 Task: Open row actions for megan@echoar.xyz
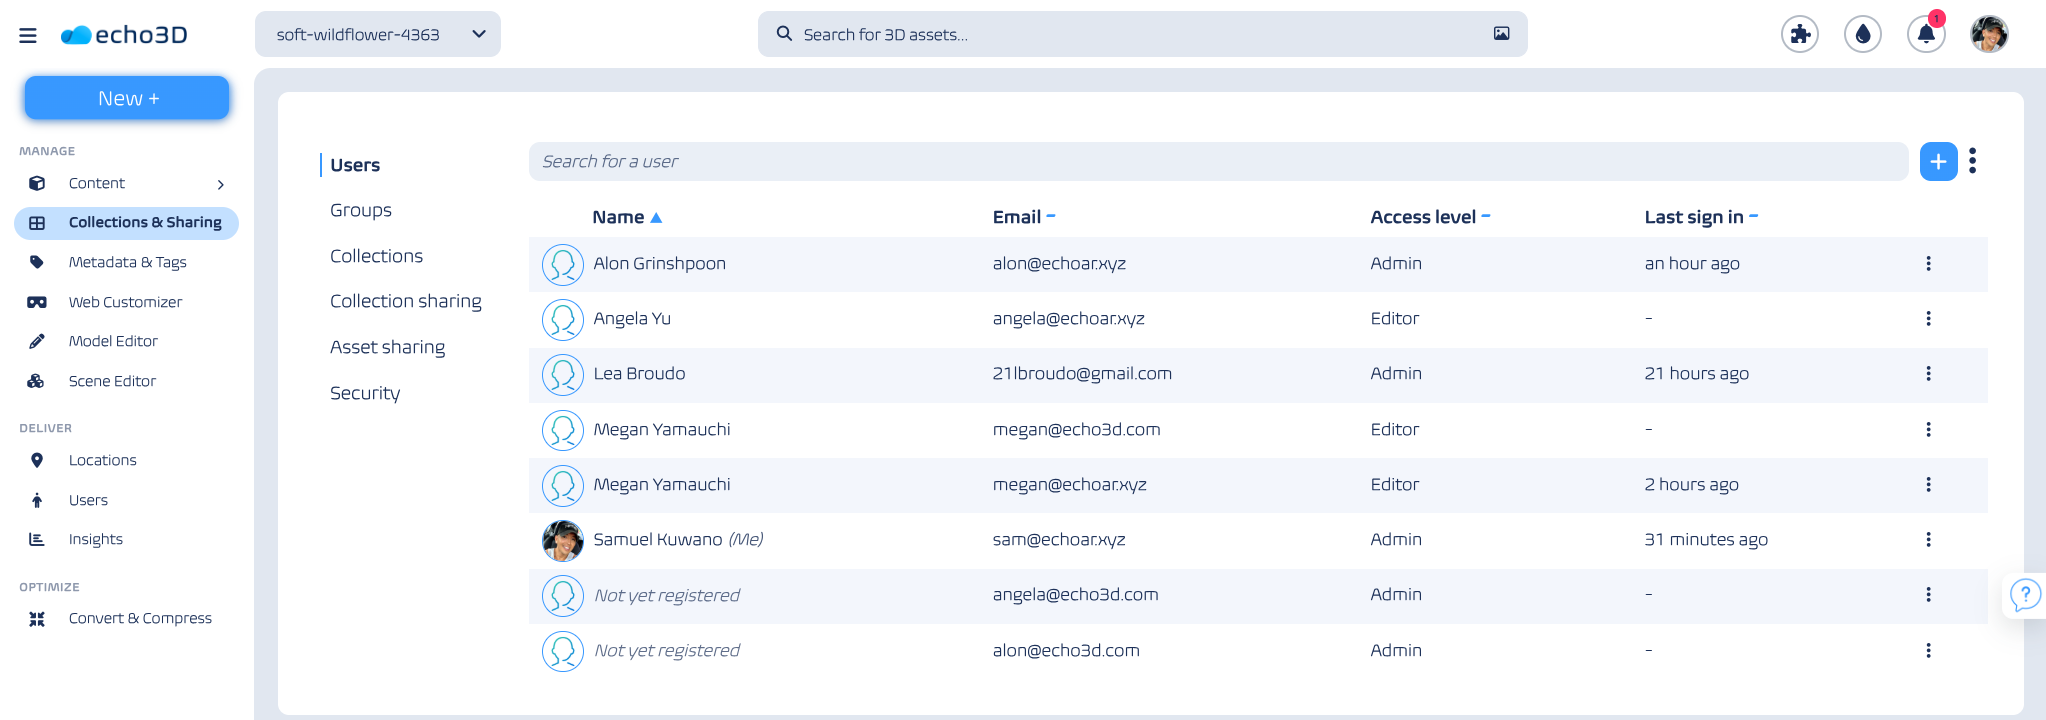click(1928, 485)
